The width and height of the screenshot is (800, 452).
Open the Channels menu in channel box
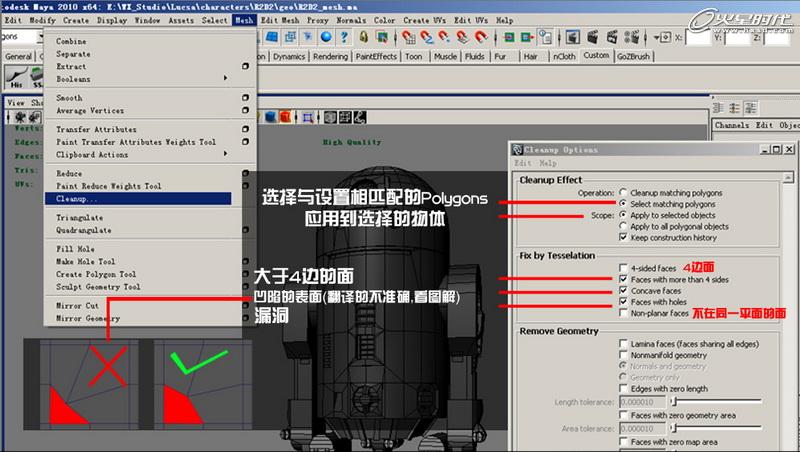click(732, 125)
